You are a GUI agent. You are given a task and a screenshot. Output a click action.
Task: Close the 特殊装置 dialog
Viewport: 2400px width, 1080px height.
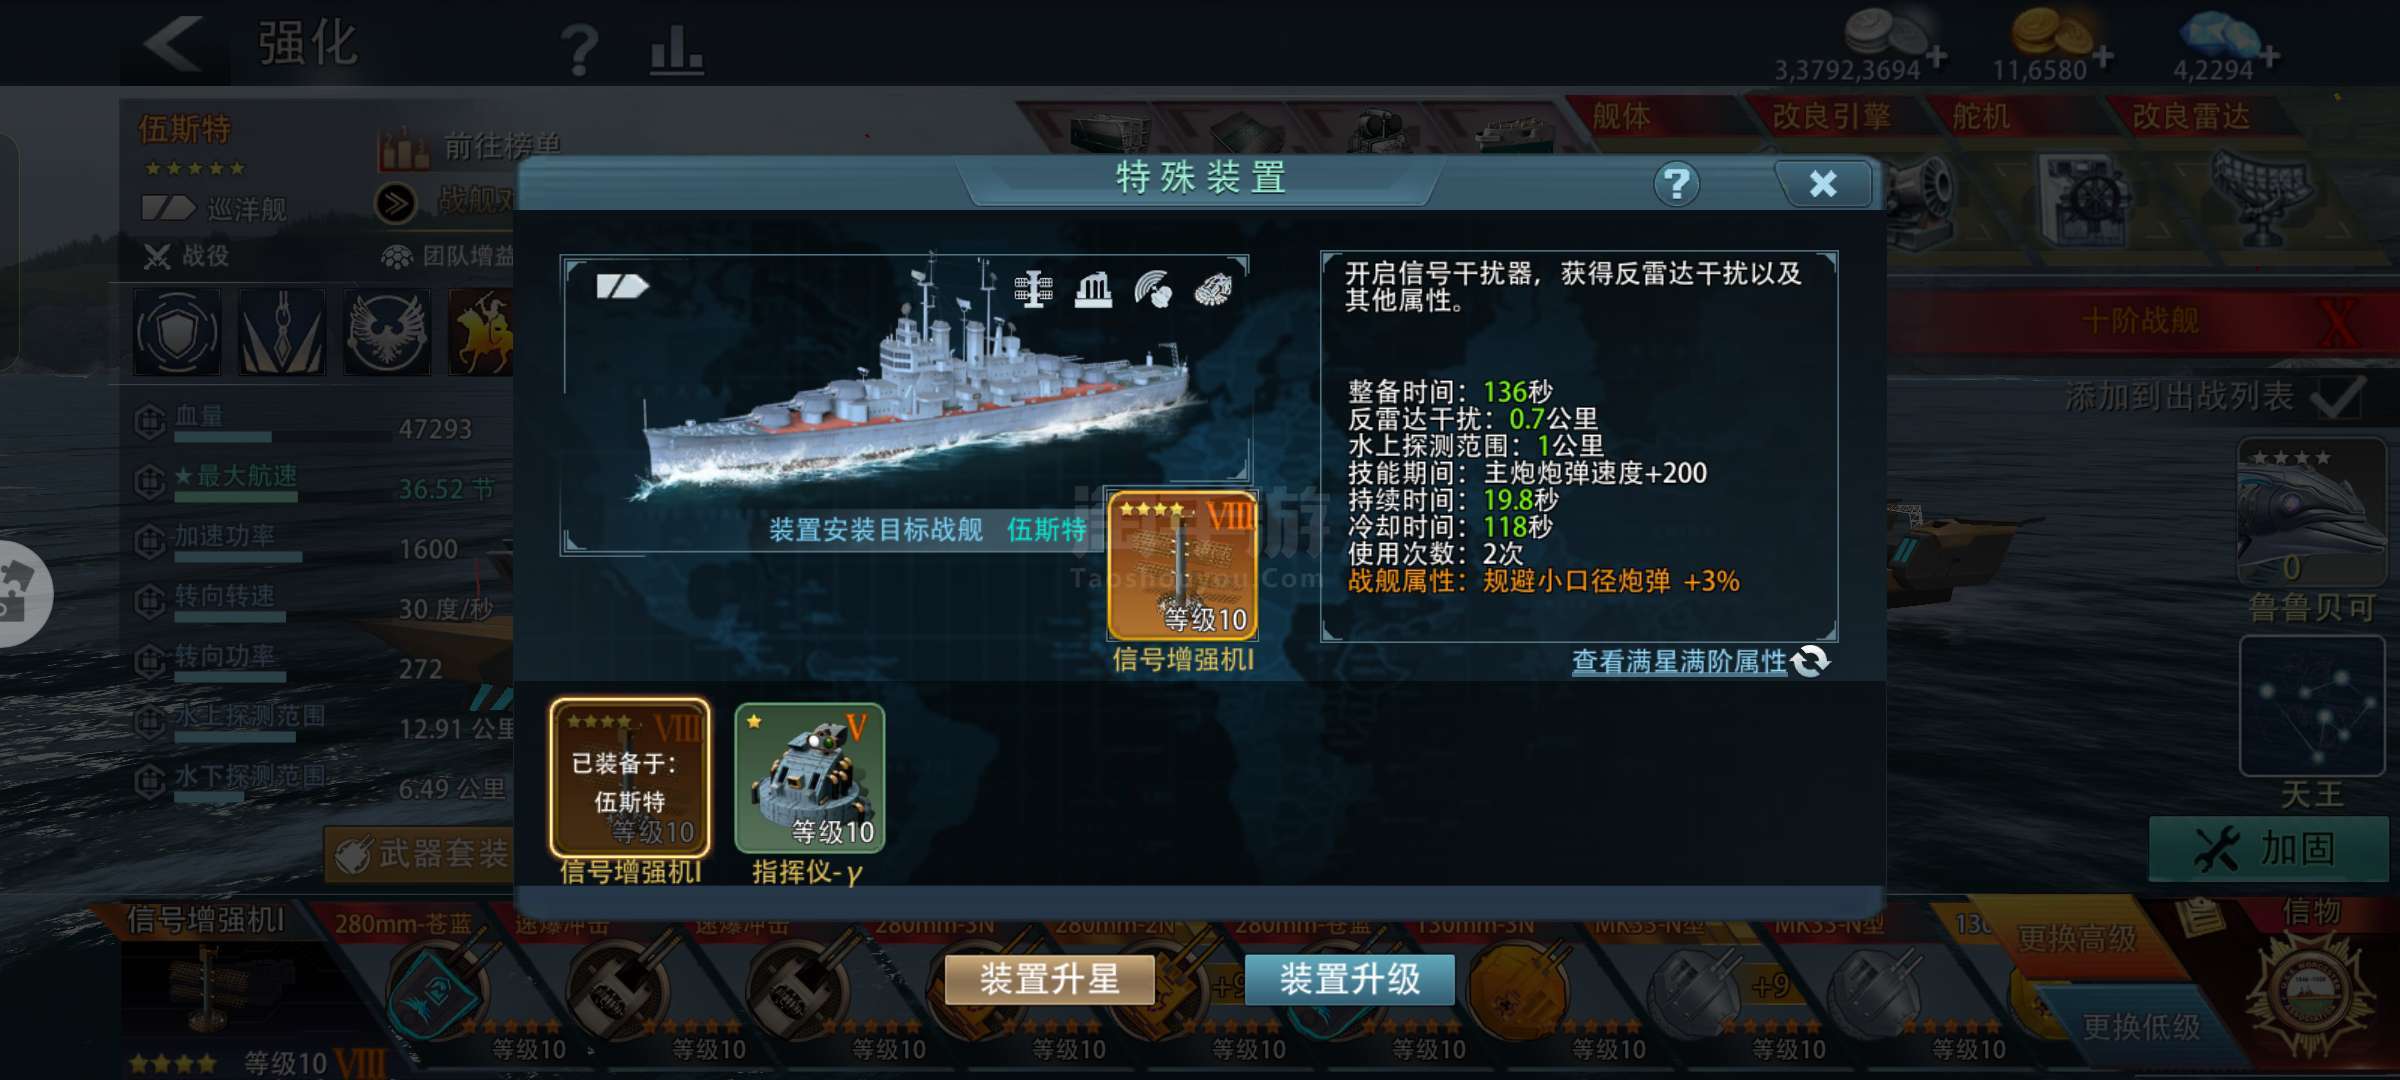point(1823,184)
